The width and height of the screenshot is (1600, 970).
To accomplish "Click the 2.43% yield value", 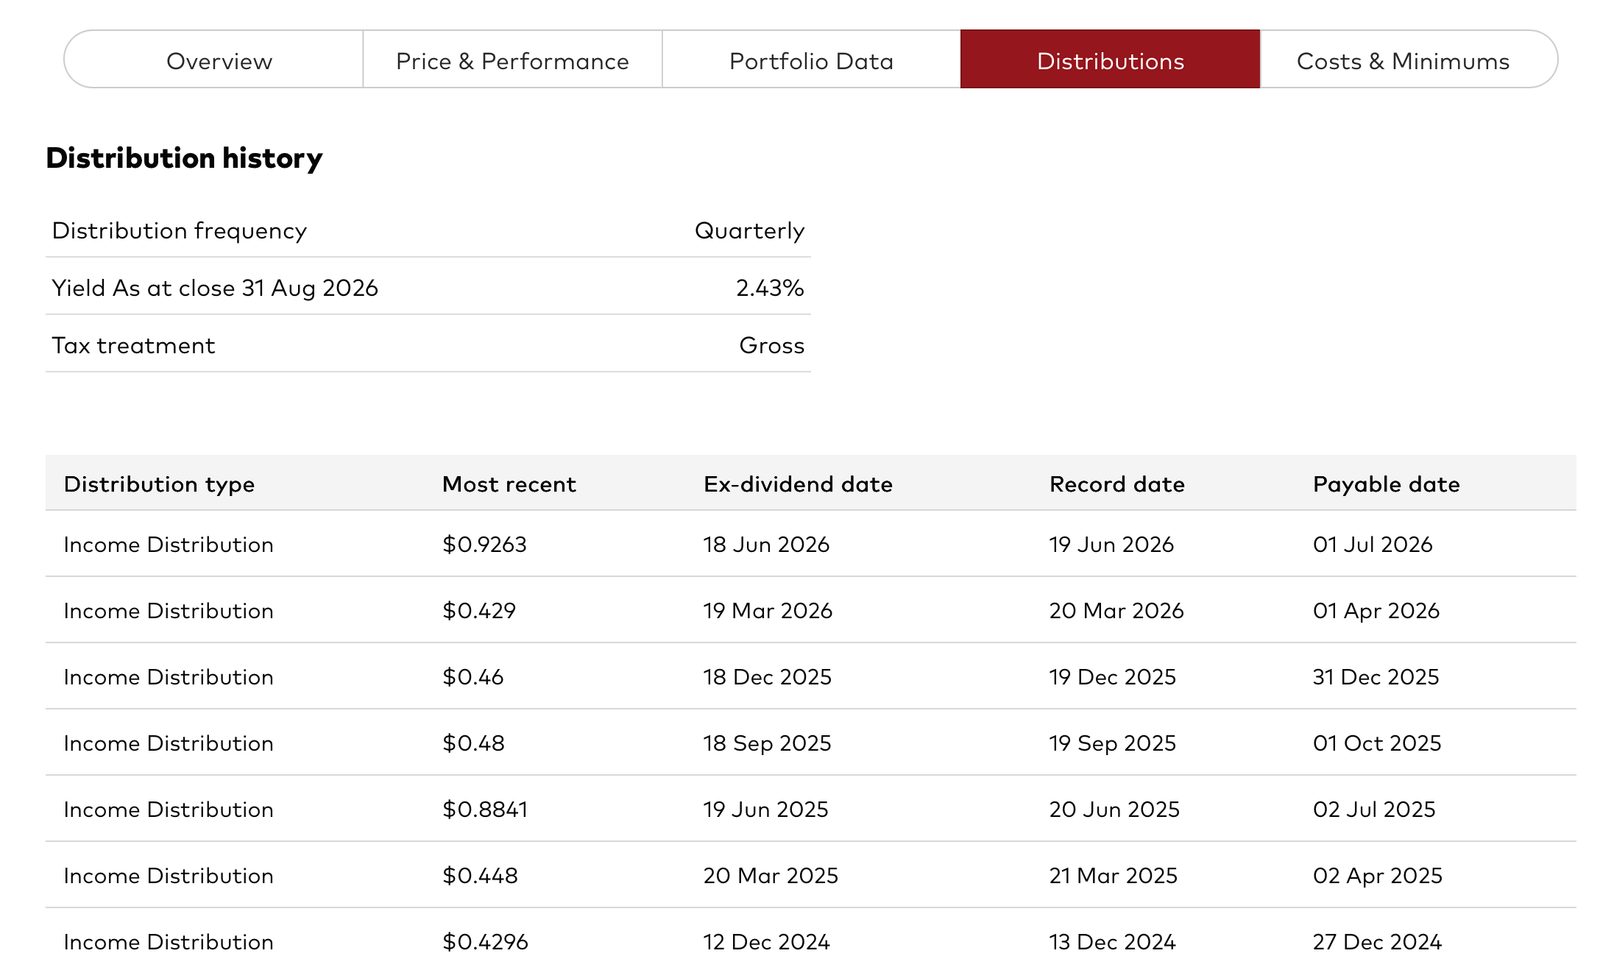I will [770, 288].
